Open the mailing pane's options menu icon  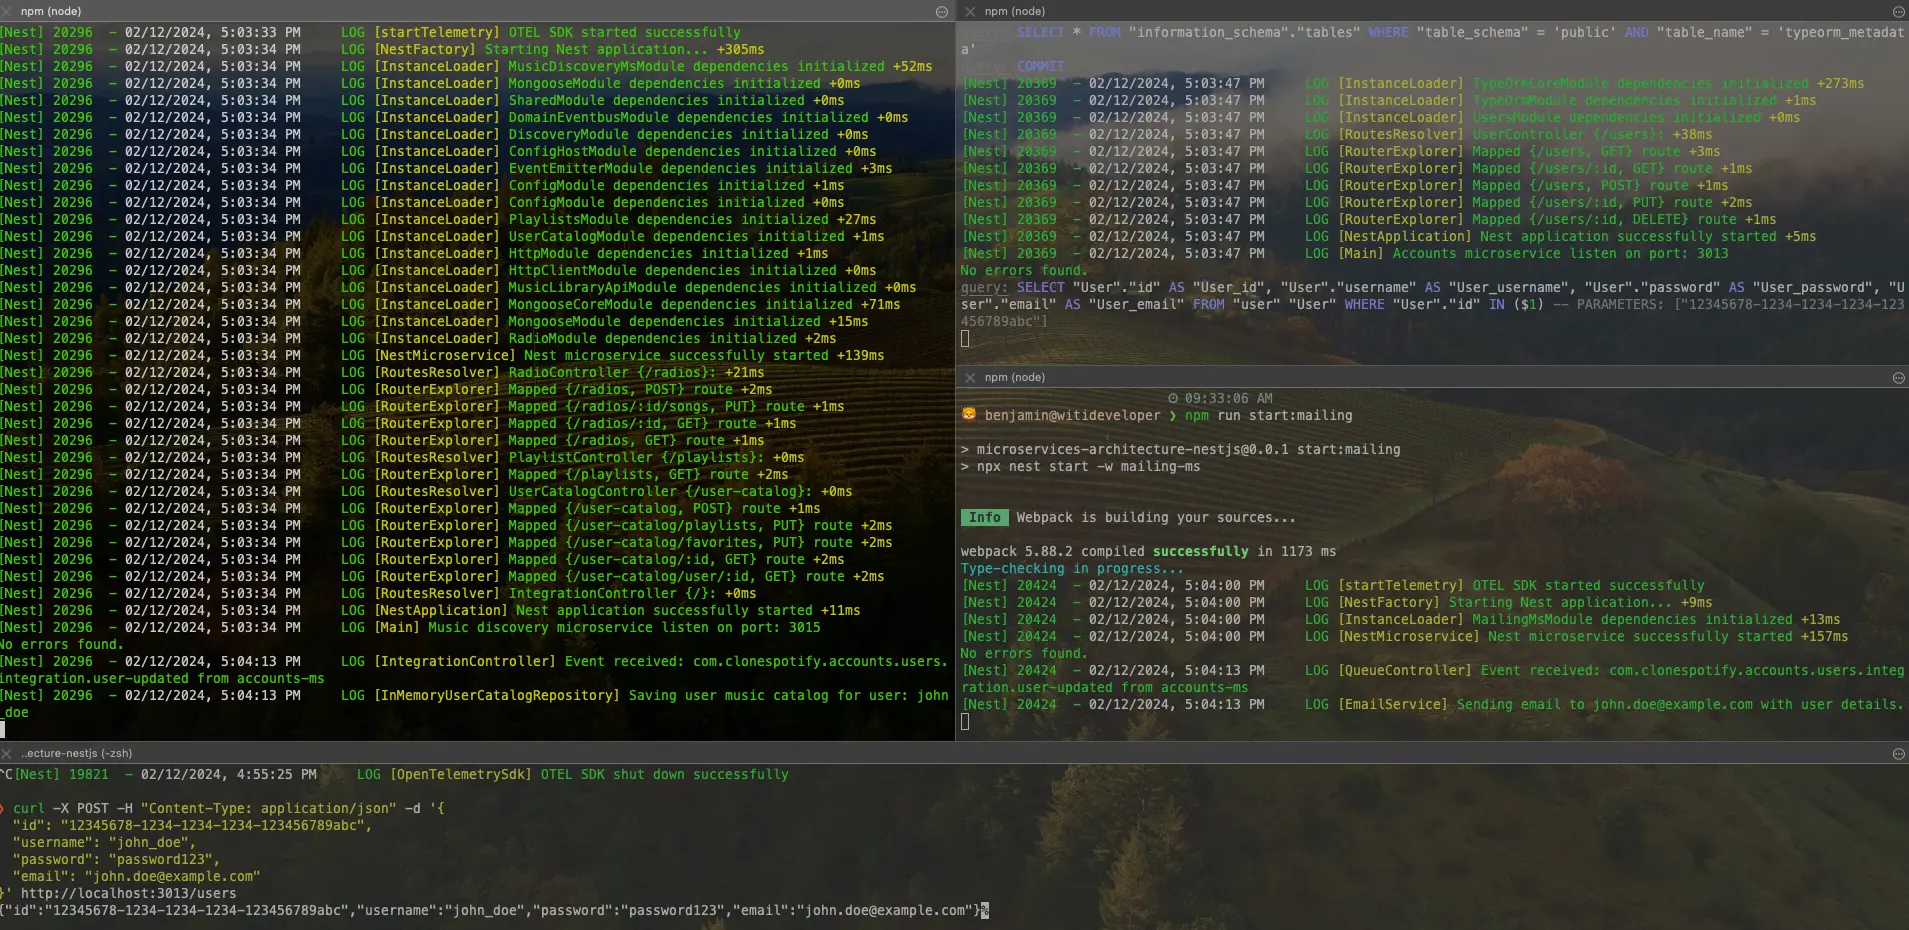tap(1898, 377)
